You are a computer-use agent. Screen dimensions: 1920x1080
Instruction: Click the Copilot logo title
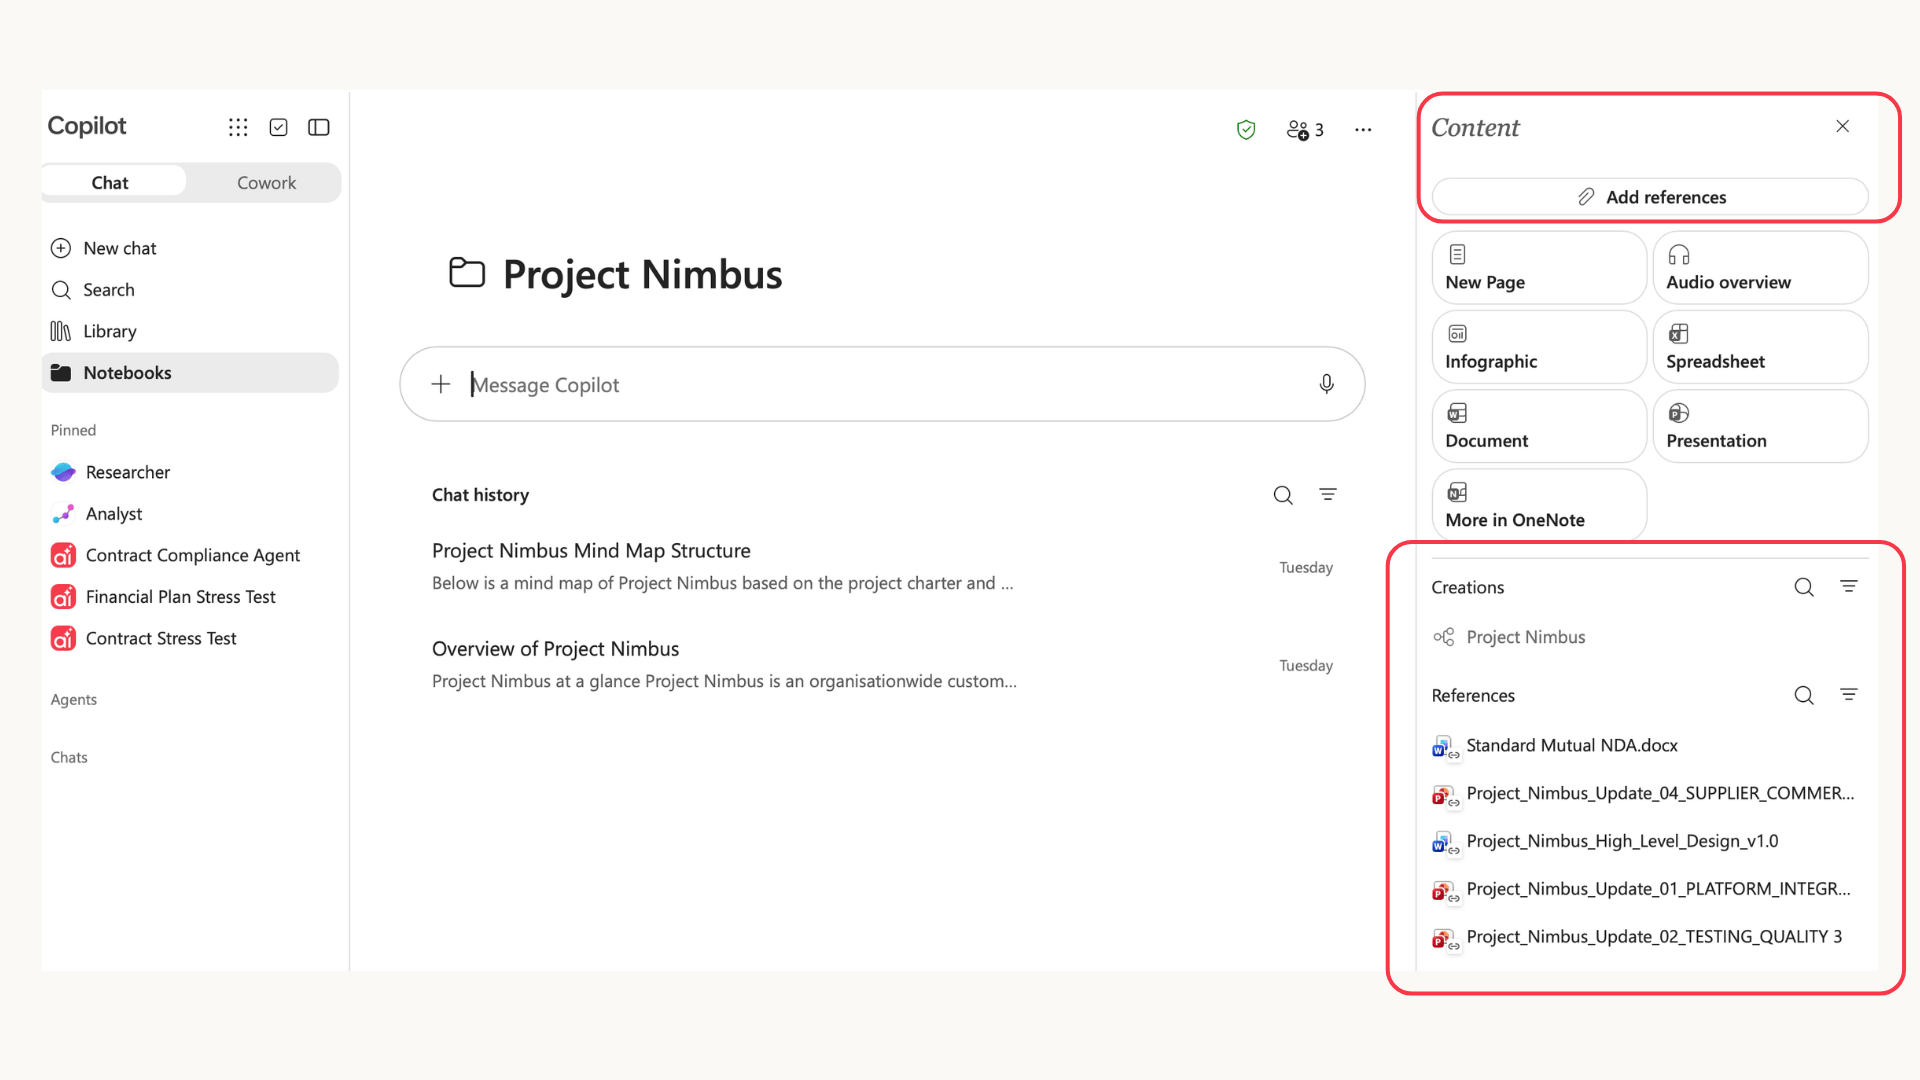(x=87, y=126)
